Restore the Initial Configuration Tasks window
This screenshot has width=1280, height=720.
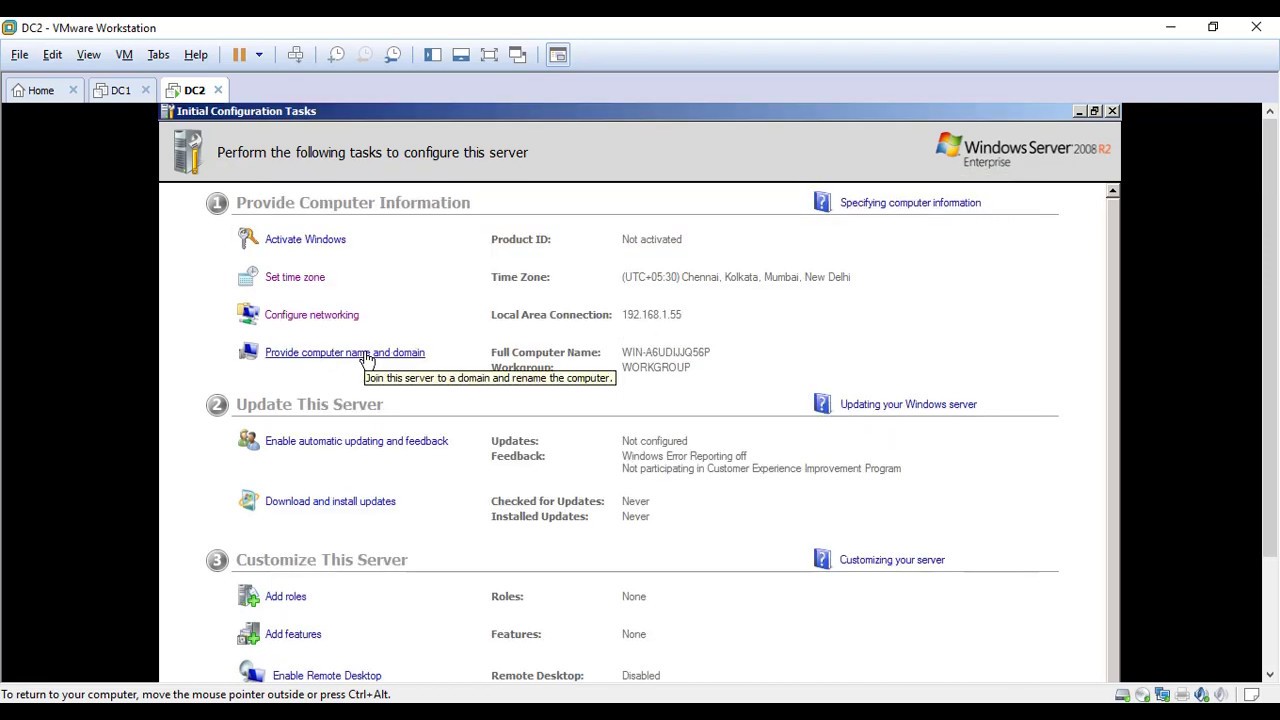click(x=1095, y=111)
